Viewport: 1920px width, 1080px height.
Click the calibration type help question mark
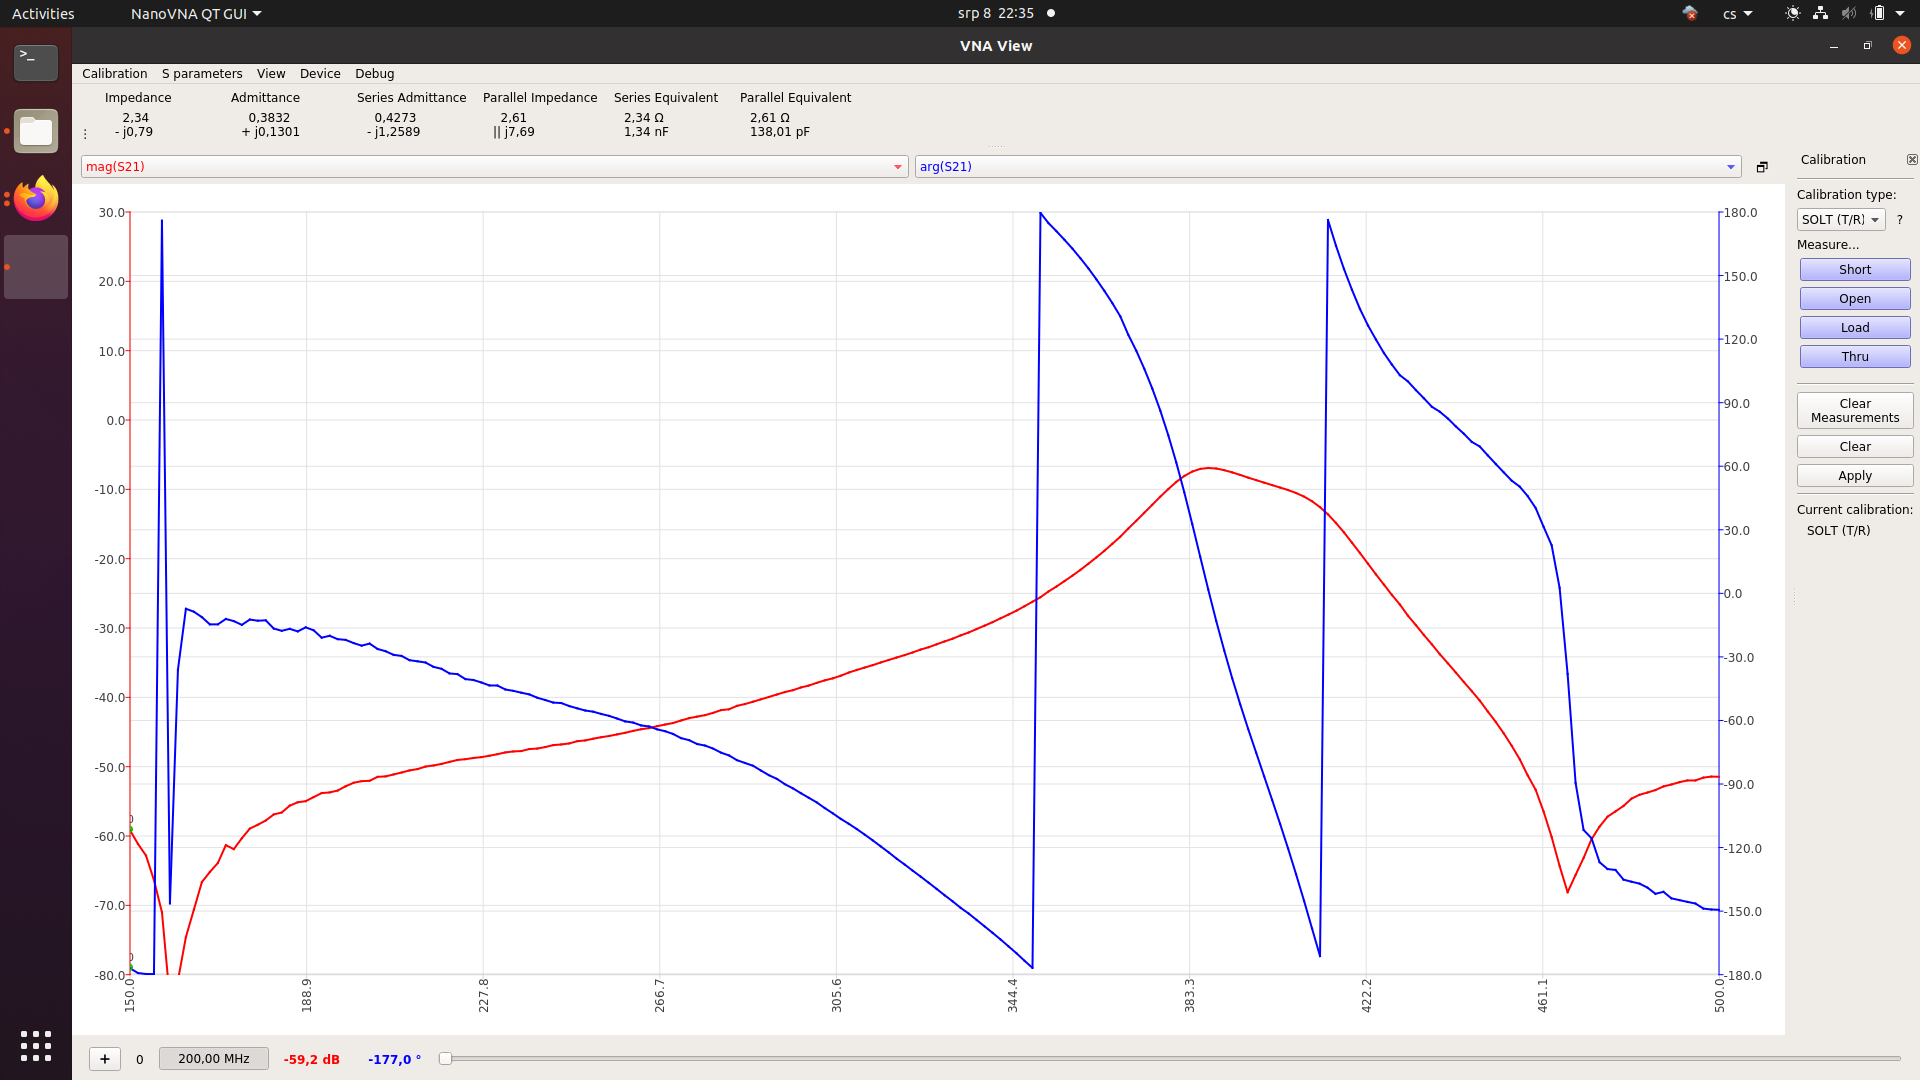point(1900,220)
